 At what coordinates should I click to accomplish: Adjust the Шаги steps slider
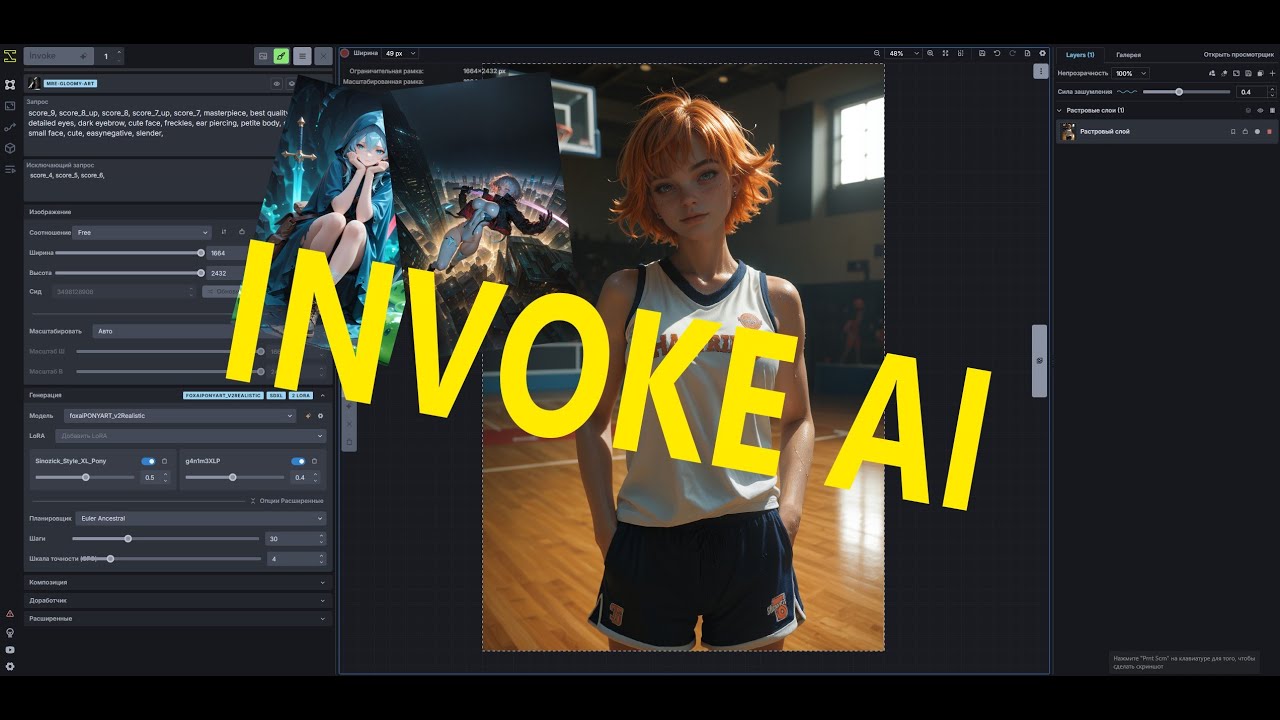click(x=166, y=539)
